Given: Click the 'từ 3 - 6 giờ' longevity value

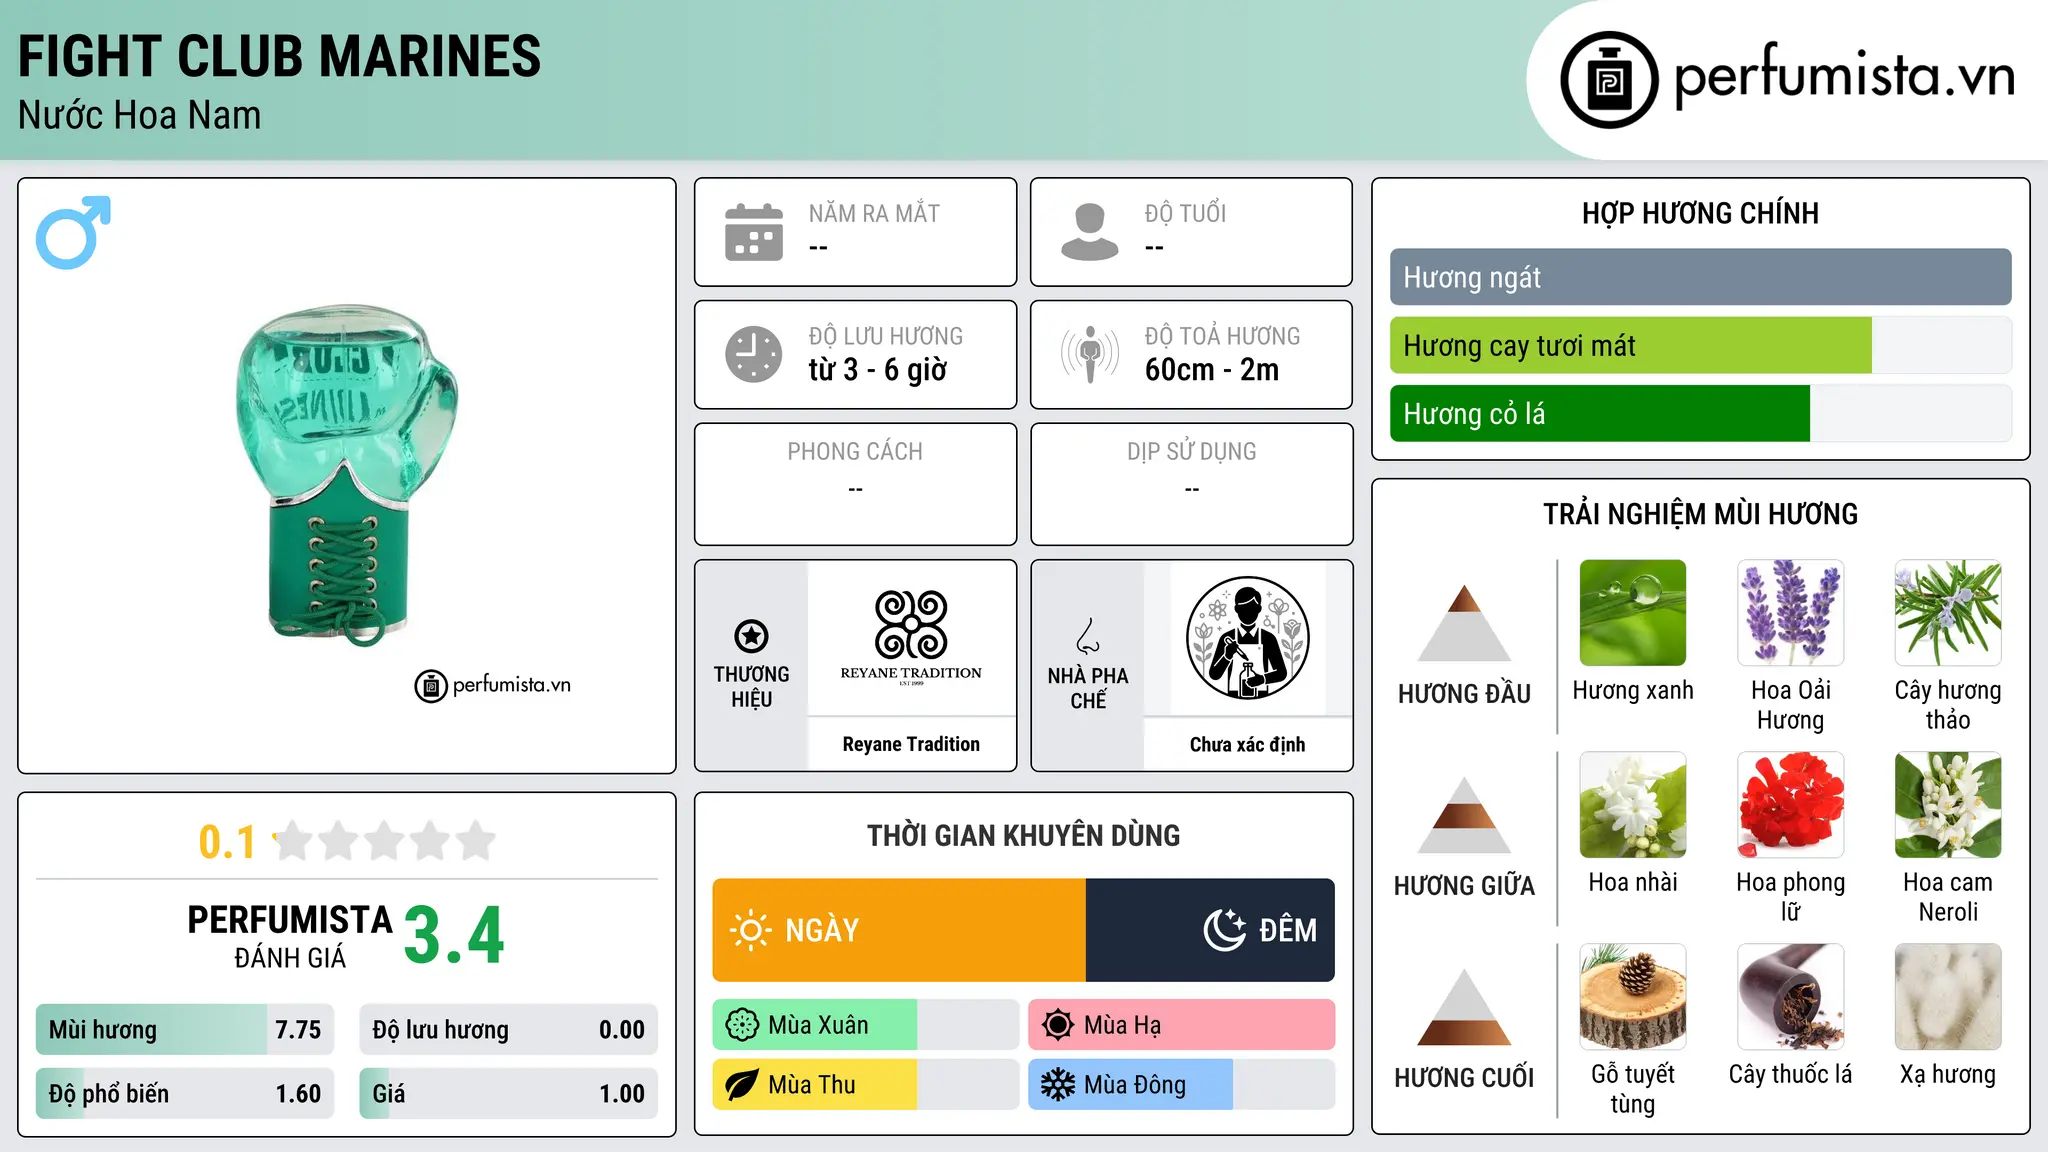Looking at the screenshot, I should click(x=877, y=370).
